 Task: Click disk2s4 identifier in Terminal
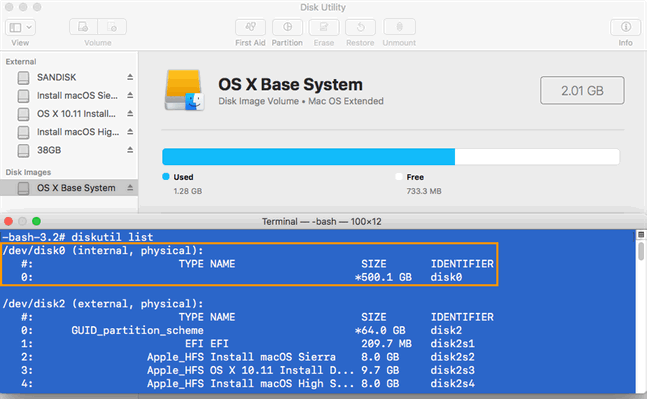click(452, 383)
